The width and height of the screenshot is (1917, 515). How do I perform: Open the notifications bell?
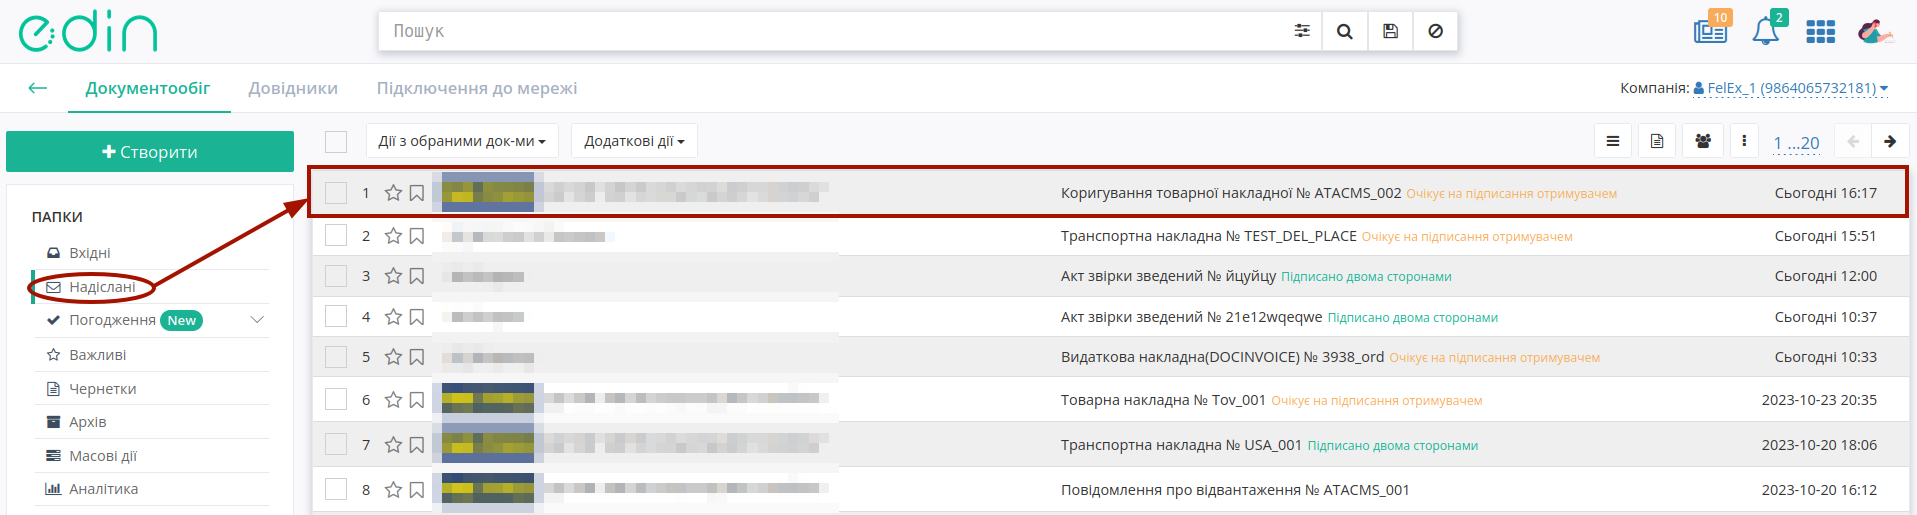click(1766, 30)
